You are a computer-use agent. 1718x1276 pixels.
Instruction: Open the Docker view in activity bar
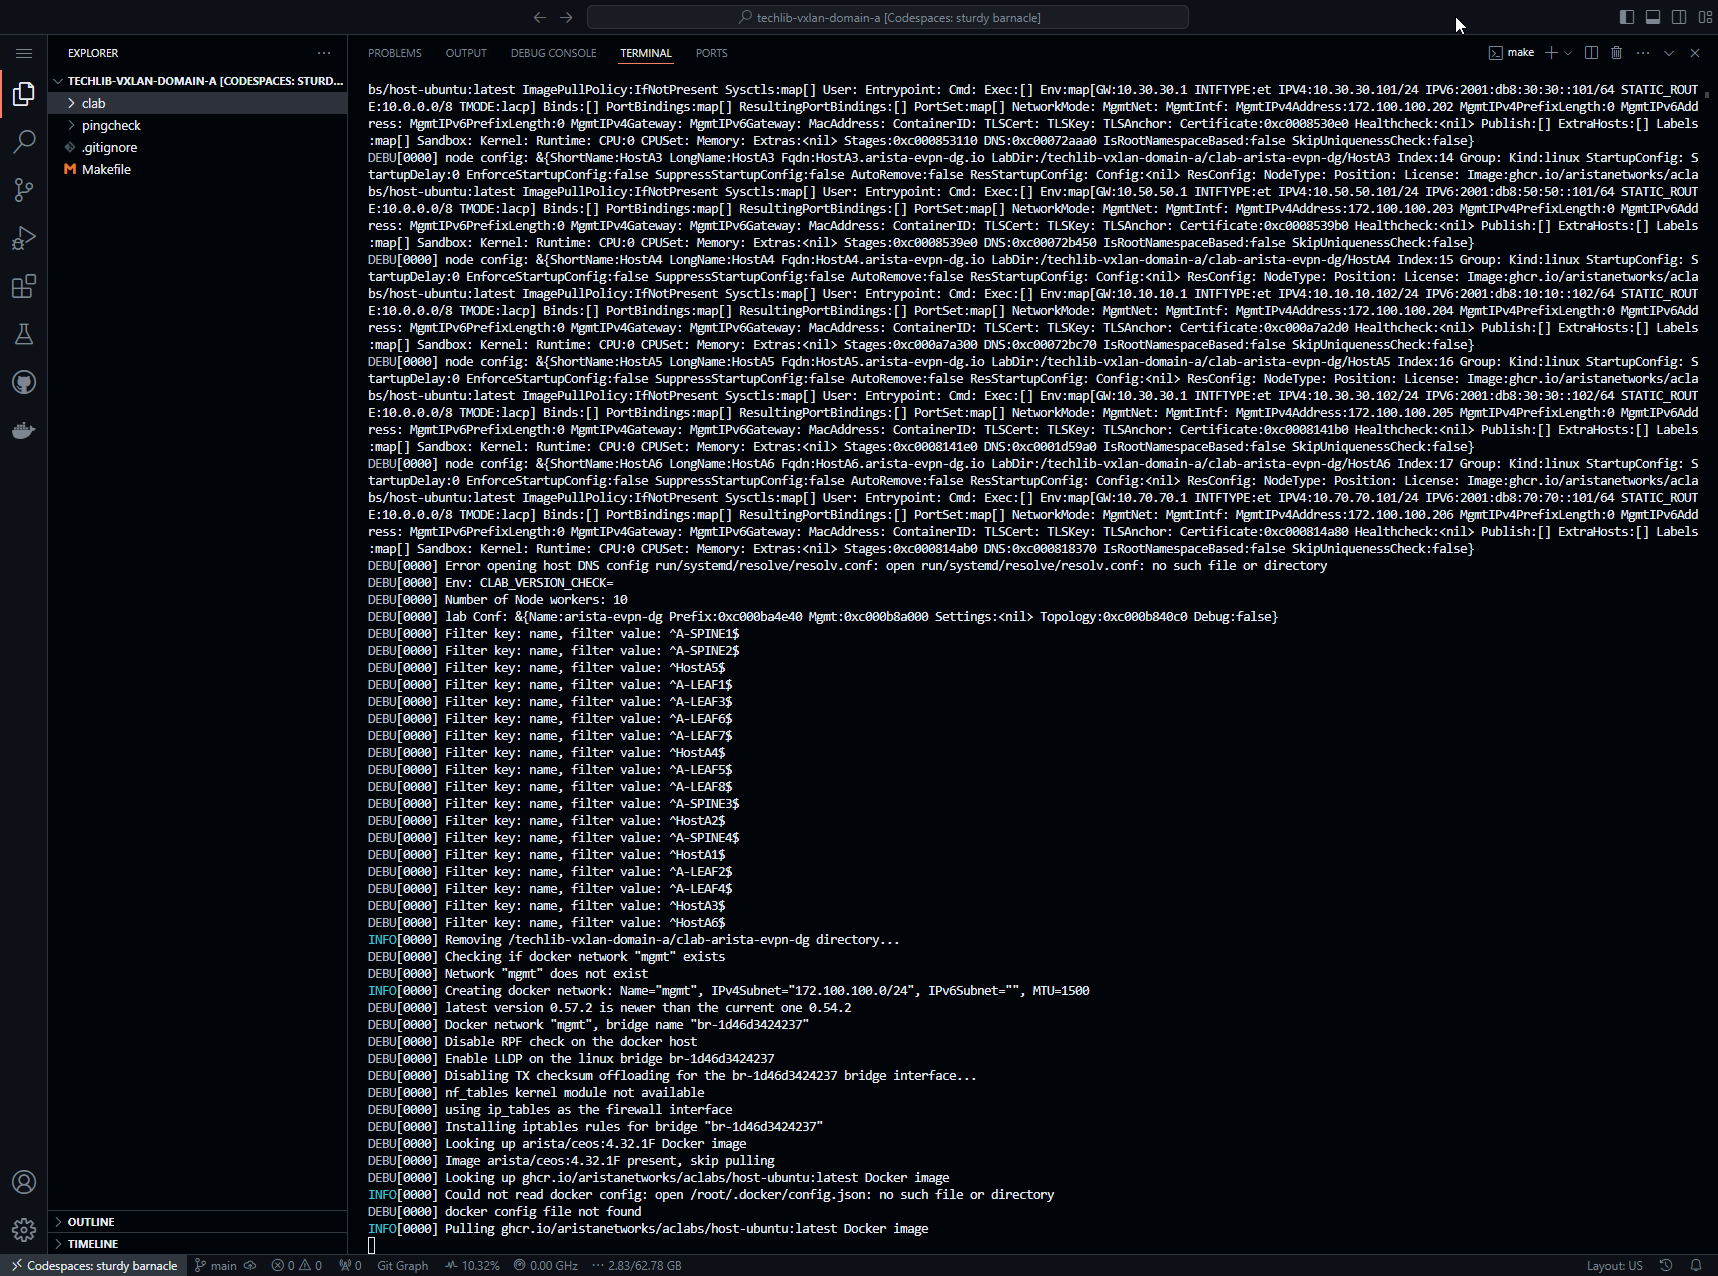(x=24, y=430)
